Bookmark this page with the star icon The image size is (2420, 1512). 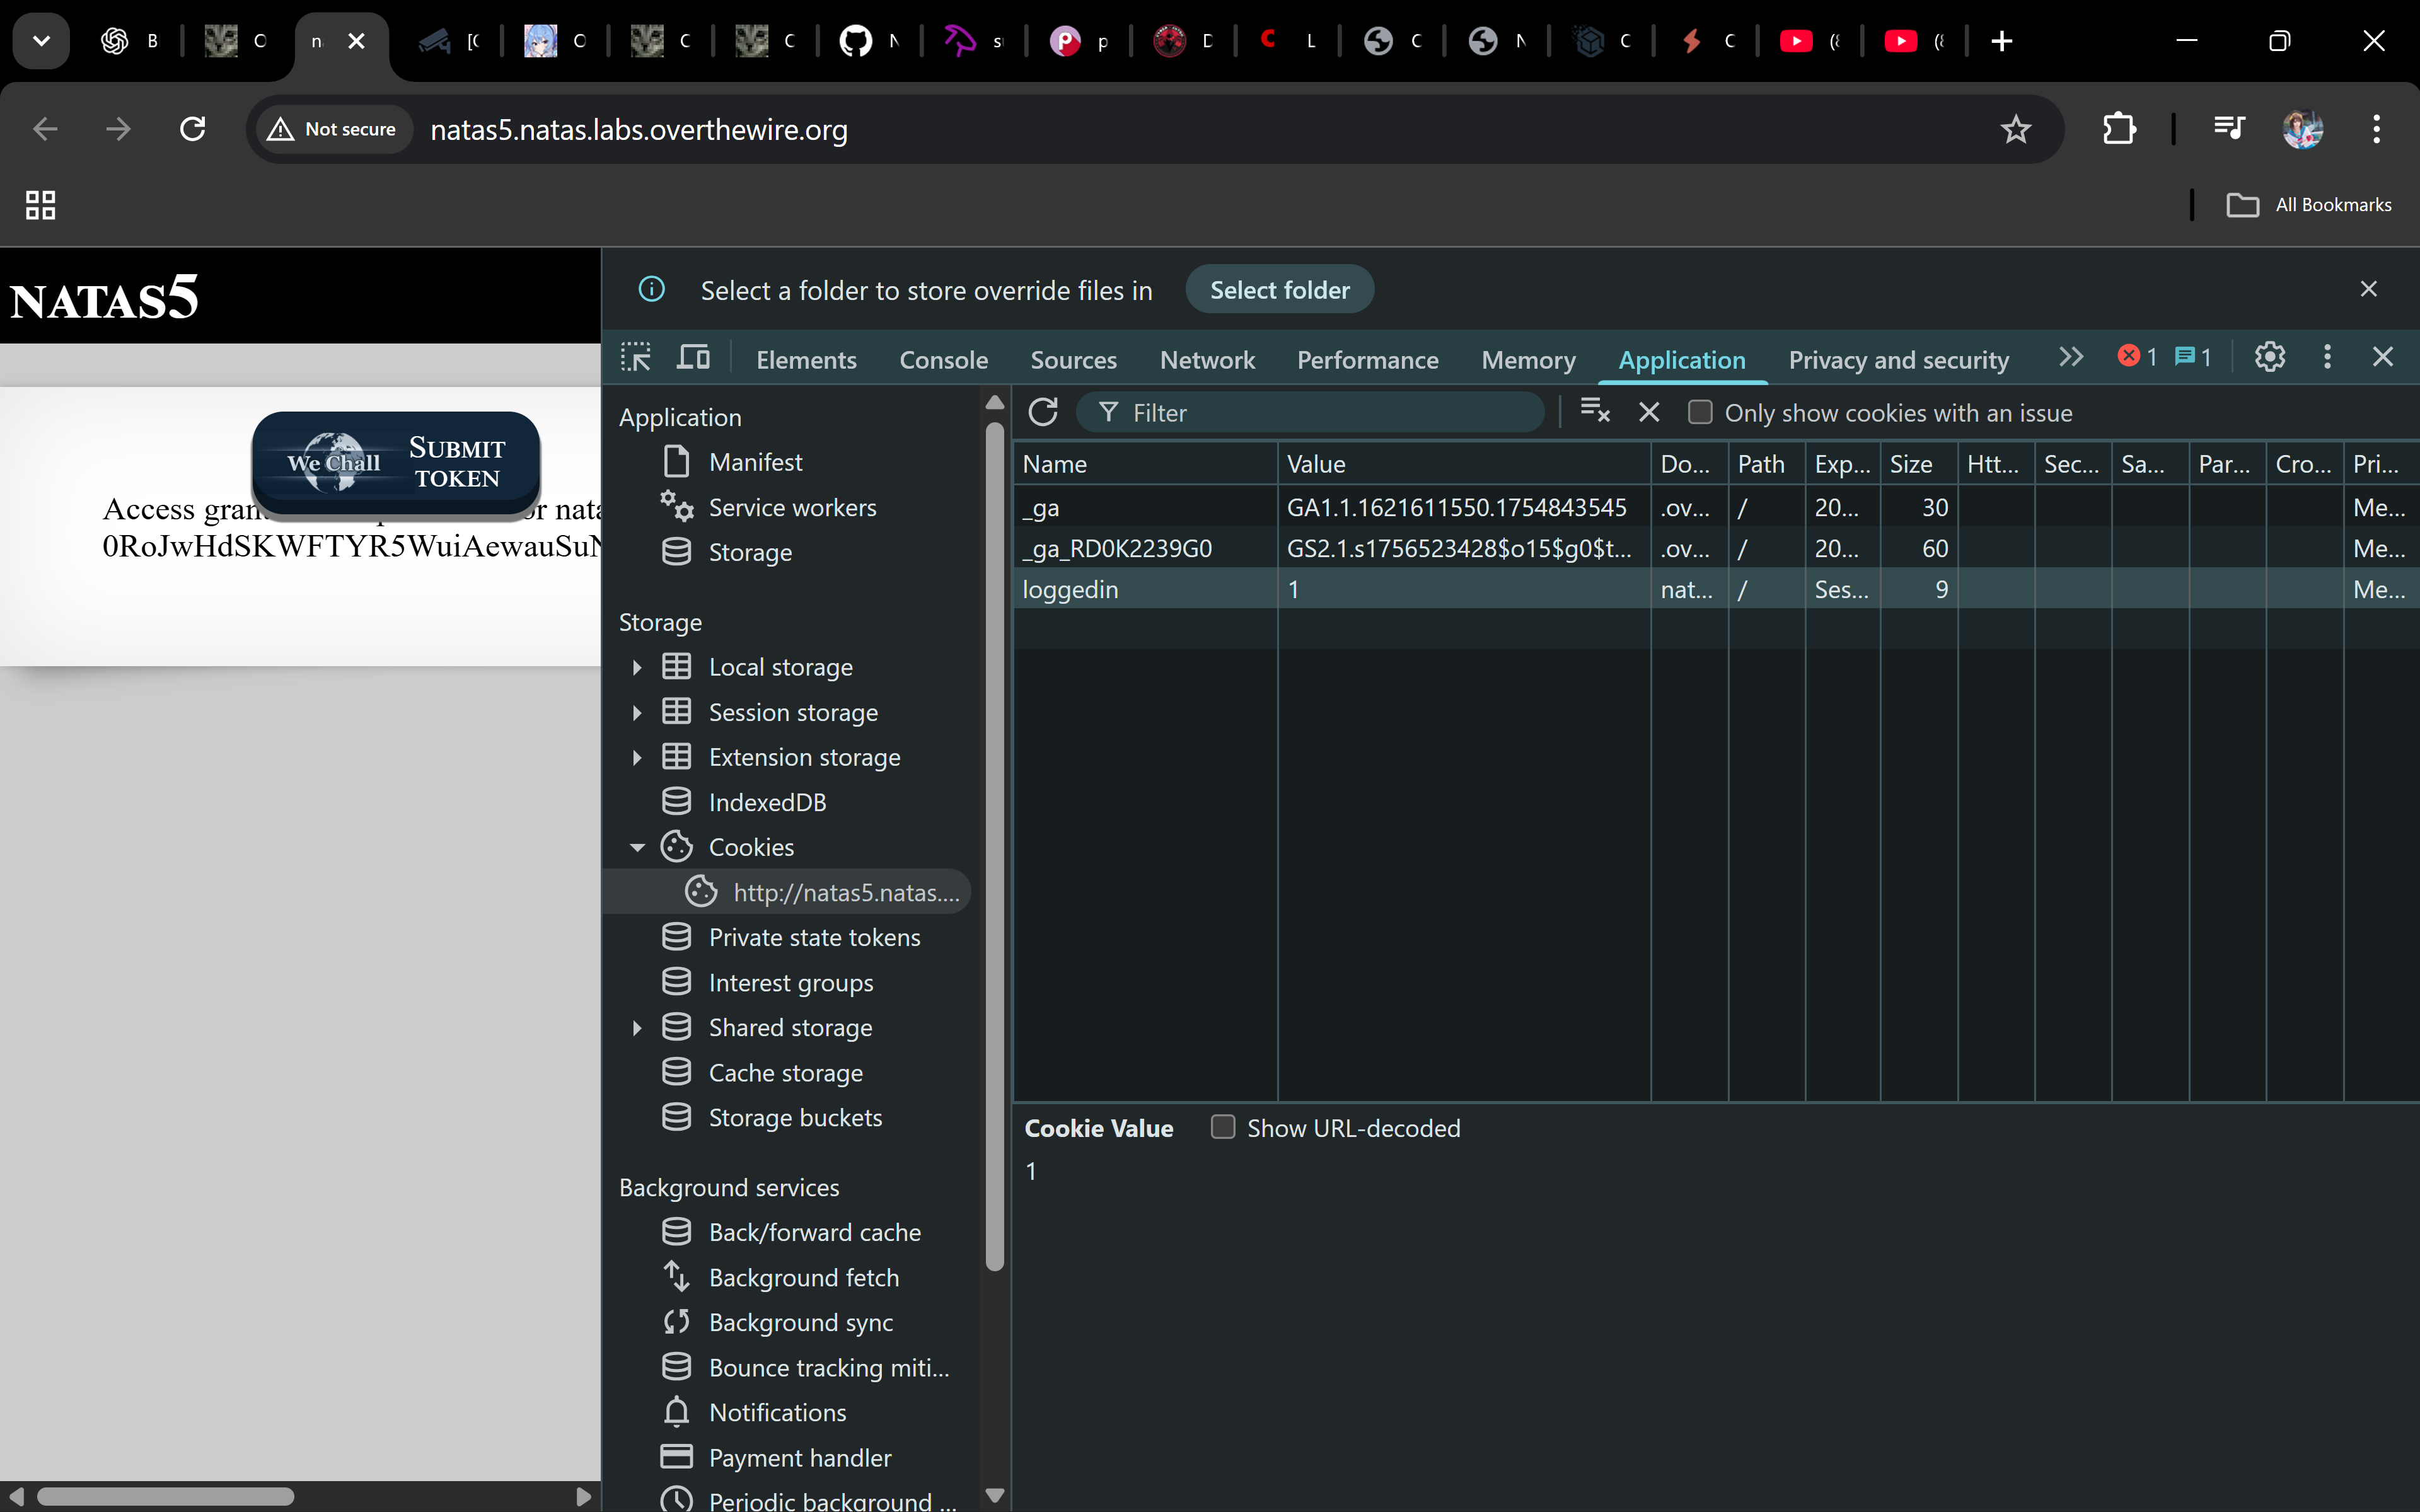click(x=2015, y=129)
